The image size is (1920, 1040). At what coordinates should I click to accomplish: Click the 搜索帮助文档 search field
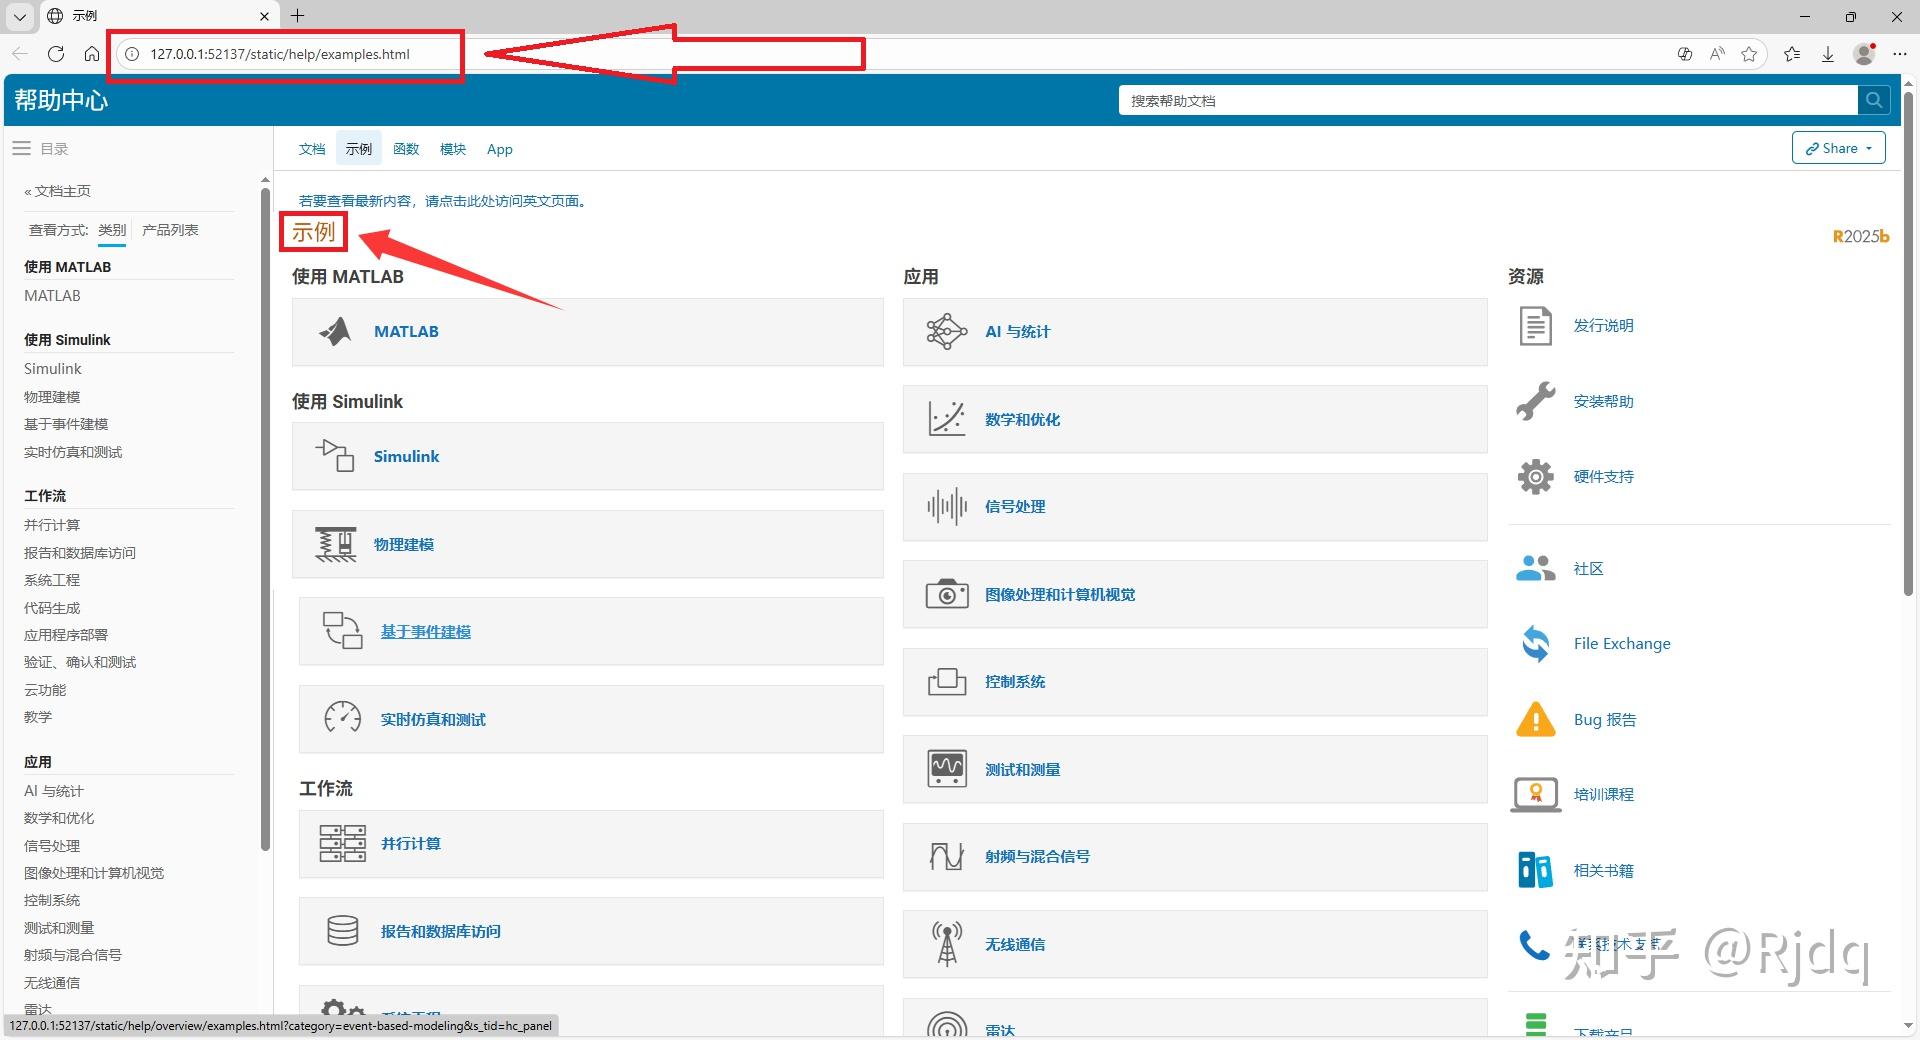pyautogui.click(x=1488, y=100)
